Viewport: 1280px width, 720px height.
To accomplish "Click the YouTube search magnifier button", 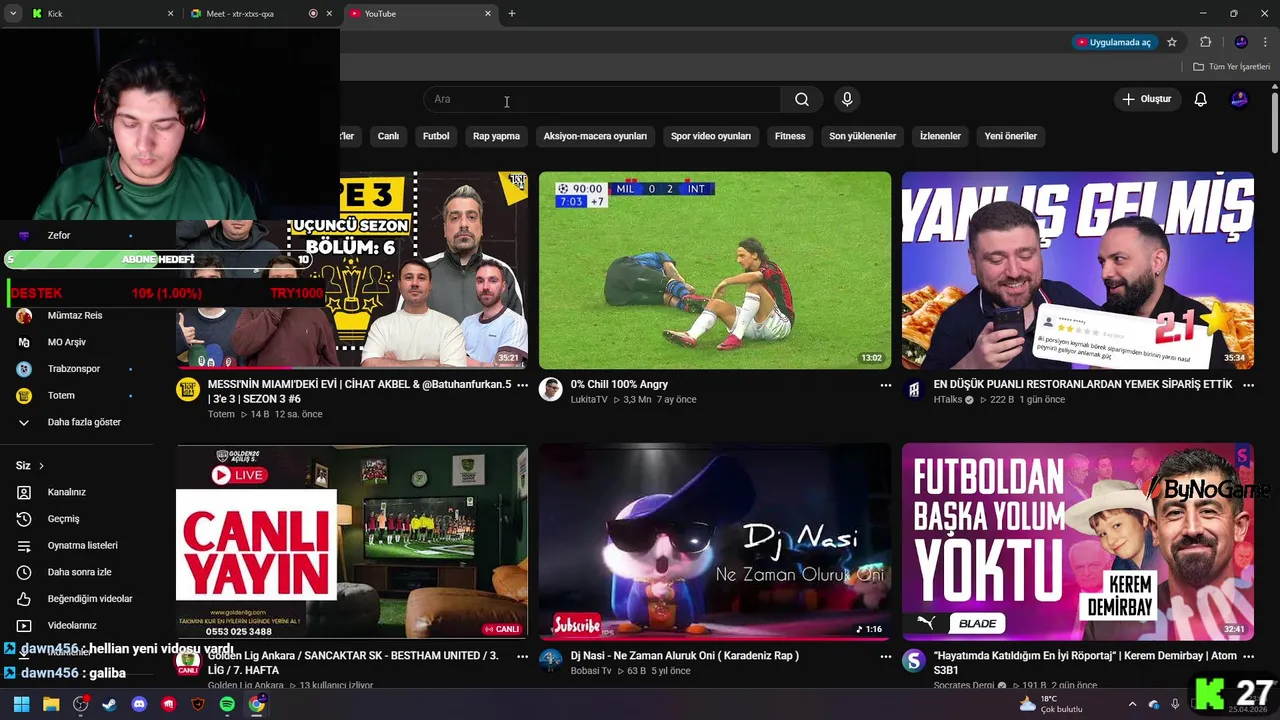I will pyautogui.click(x=801, y=99).
